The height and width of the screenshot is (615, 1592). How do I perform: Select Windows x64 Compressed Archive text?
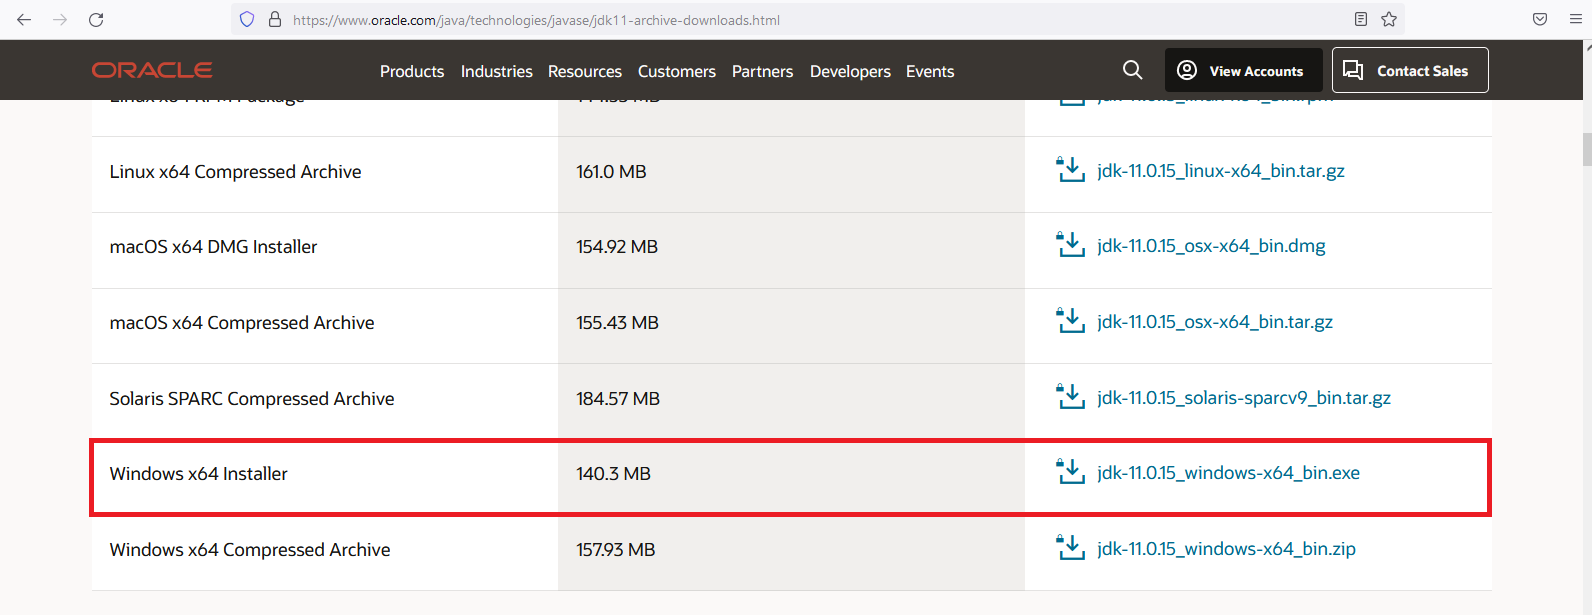tap(250, 550)
